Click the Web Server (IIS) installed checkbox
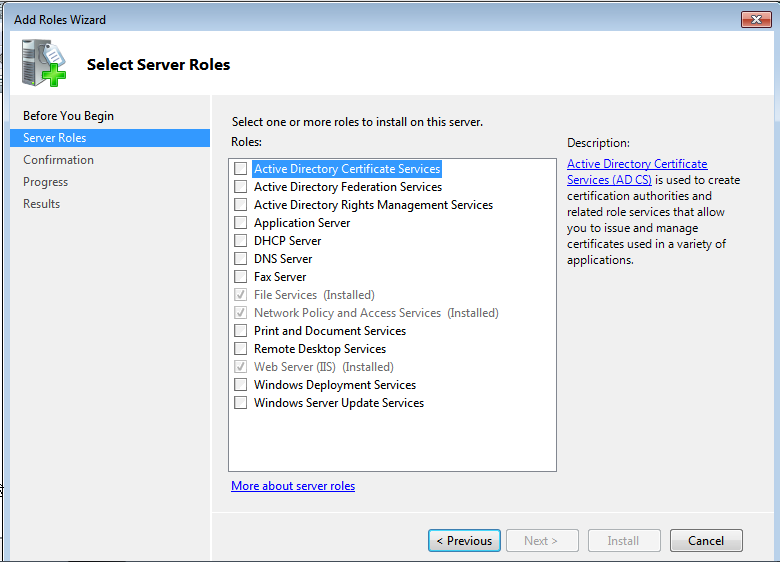 click(x=241, y=367)
